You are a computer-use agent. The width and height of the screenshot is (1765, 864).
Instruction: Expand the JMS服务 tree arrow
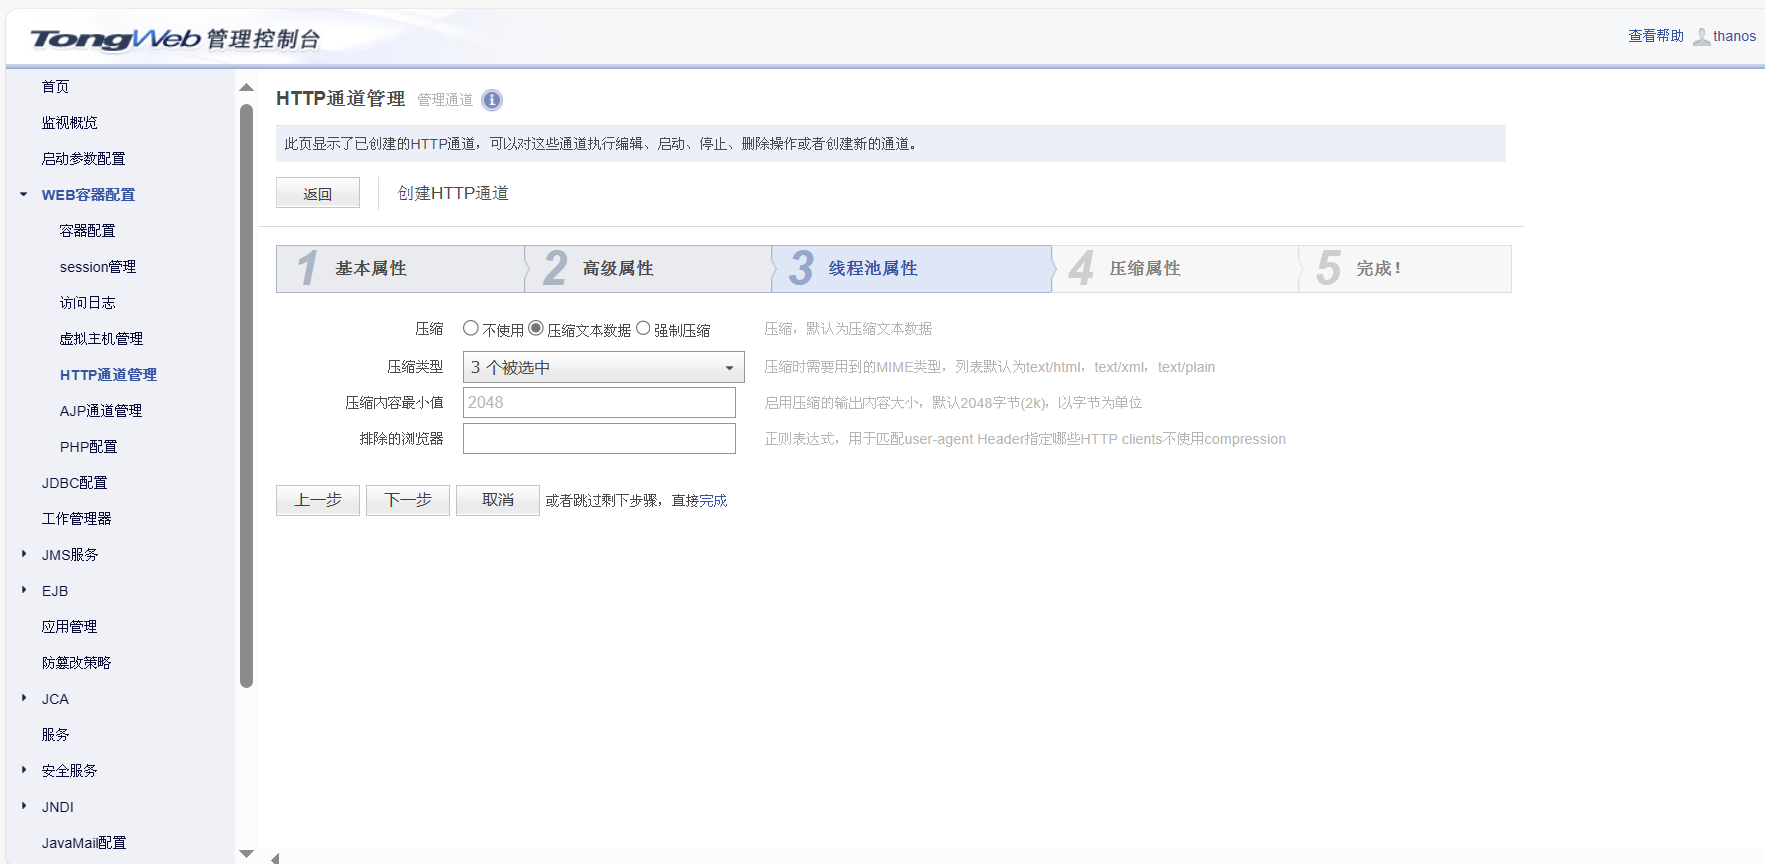pos(24,554)
